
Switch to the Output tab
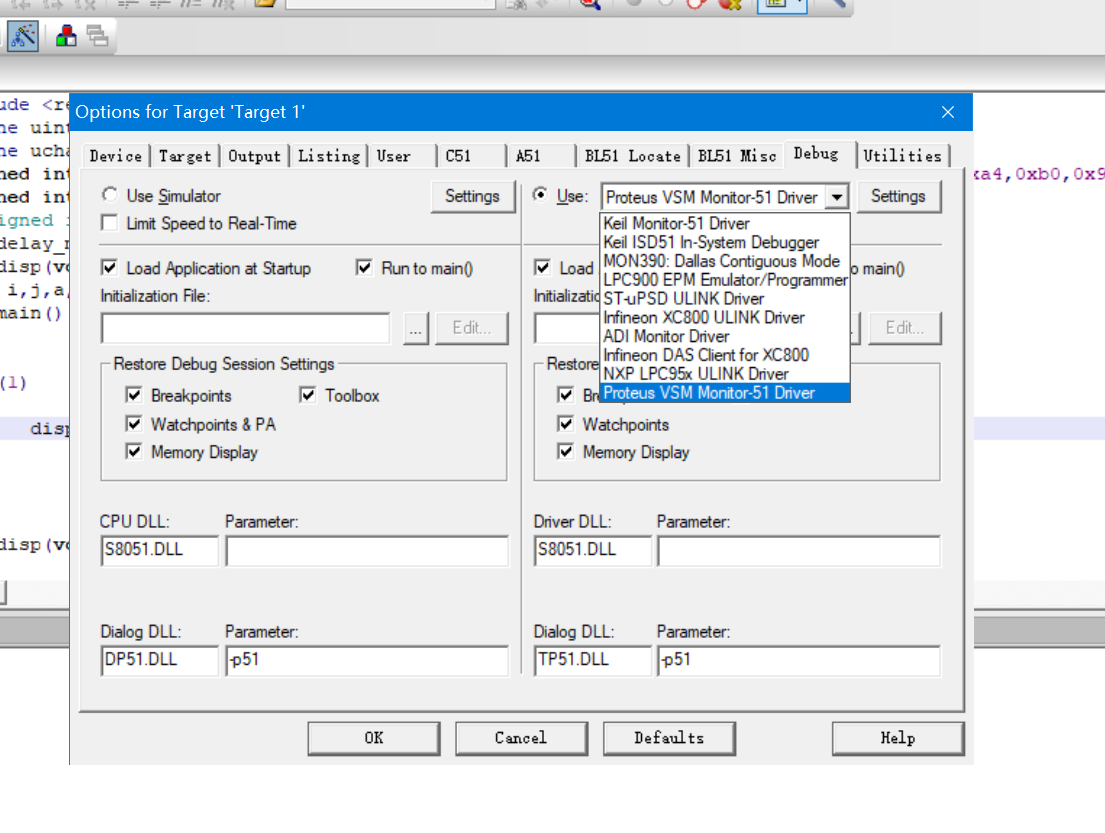tap(254, 156)
